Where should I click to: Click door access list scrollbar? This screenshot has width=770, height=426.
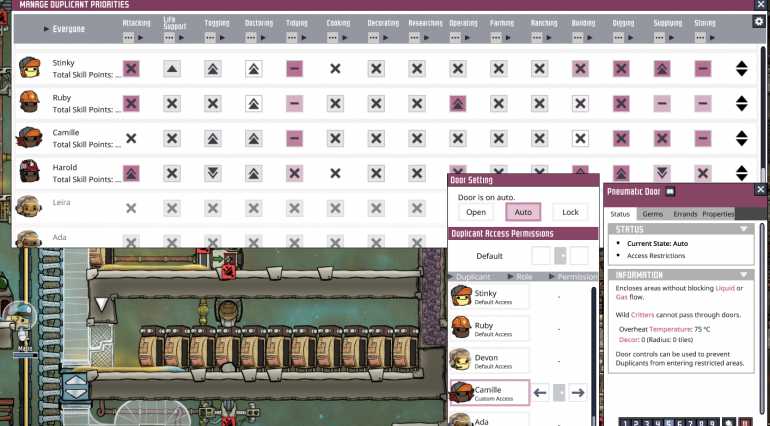coord(593,354)
